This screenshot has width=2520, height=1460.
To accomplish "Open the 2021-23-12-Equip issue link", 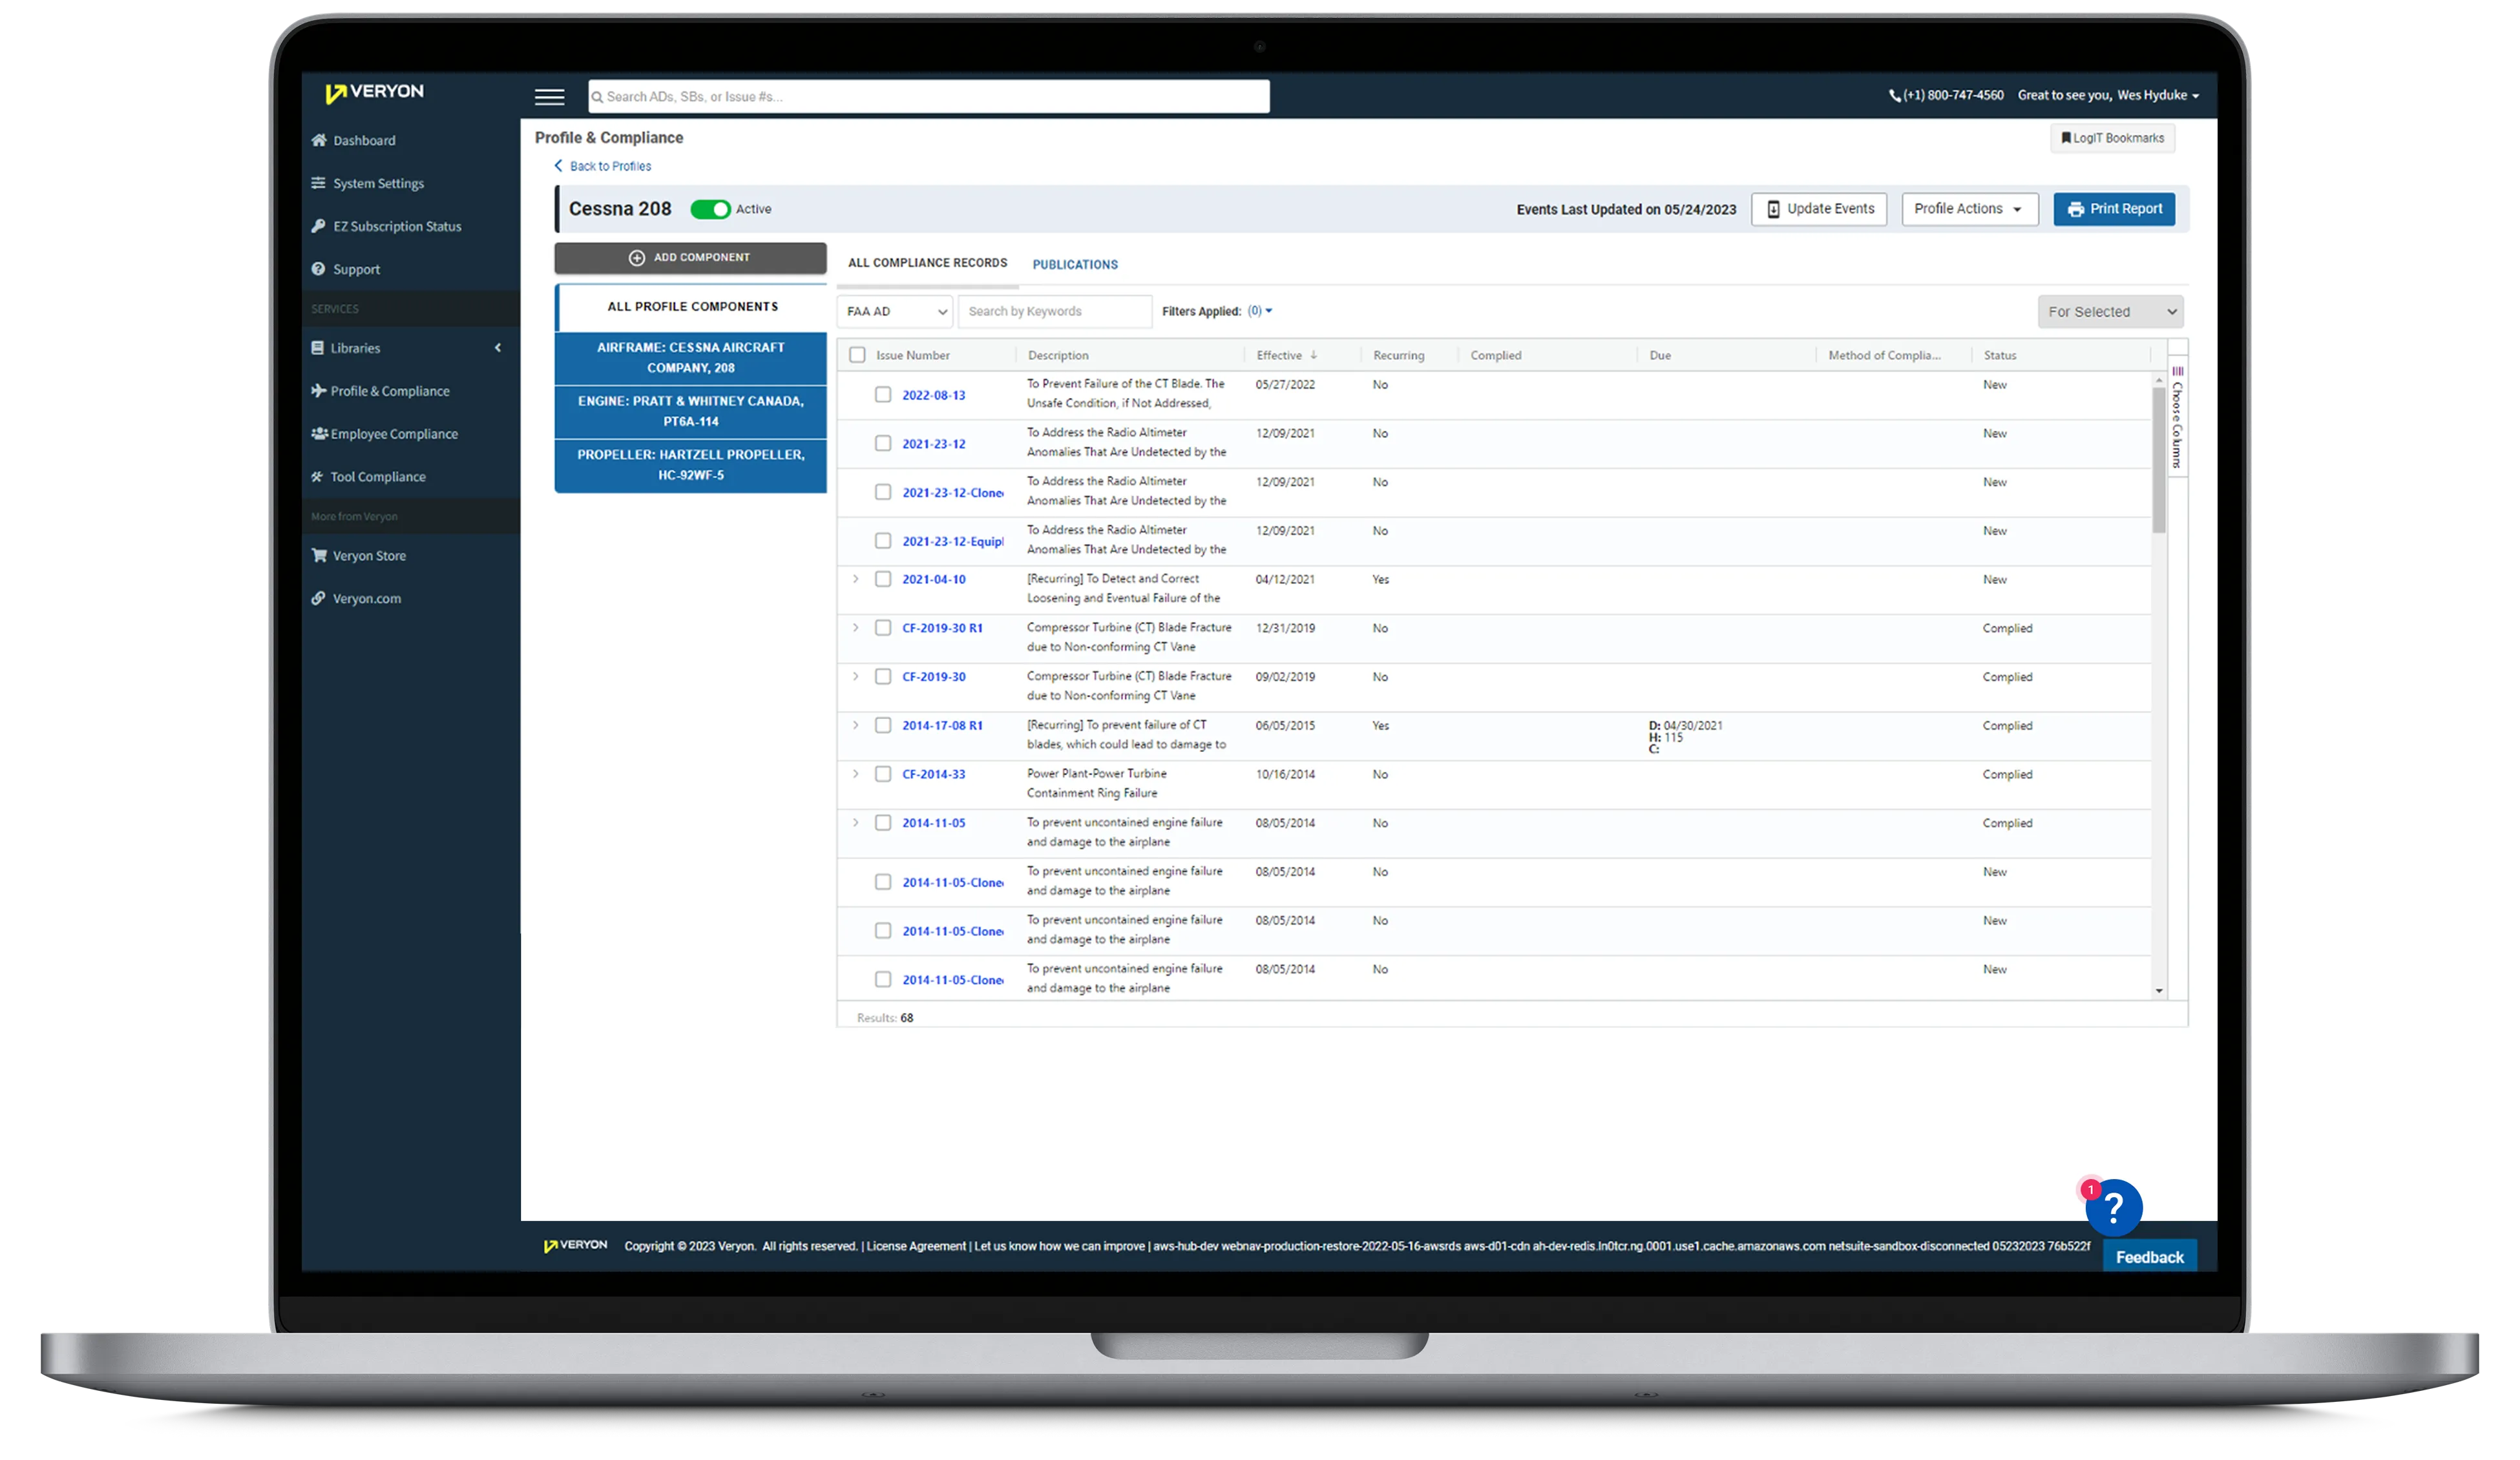I will click(x=953, y=541).
